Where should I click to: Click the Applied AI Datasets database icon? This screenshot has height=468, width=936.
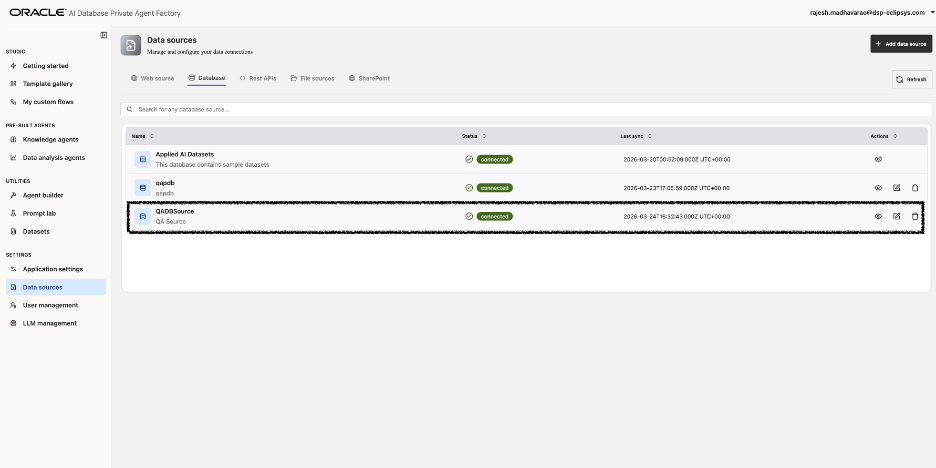(143, 159)
